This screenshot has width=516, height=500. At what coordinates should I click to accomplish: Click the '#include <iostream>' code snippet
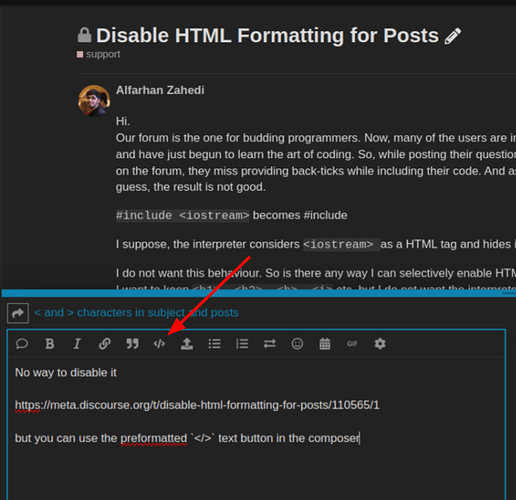[182, 215]
